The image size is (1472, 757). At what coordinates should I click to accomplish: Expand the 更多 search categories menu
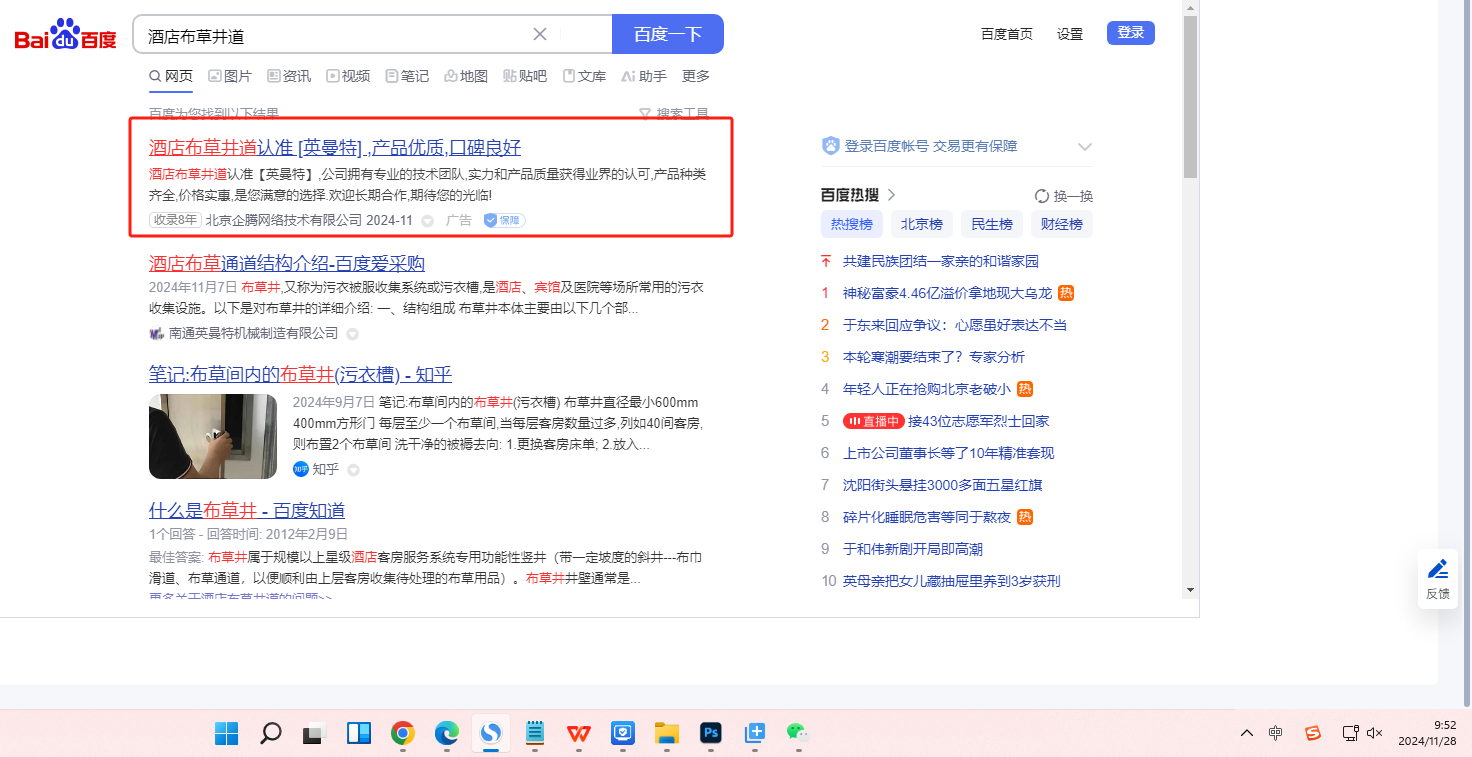pos(695,76)
